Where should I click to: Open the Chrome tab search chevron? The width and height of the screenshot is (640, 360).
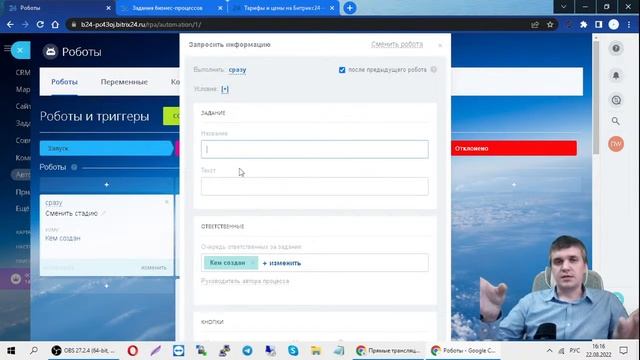563,7
